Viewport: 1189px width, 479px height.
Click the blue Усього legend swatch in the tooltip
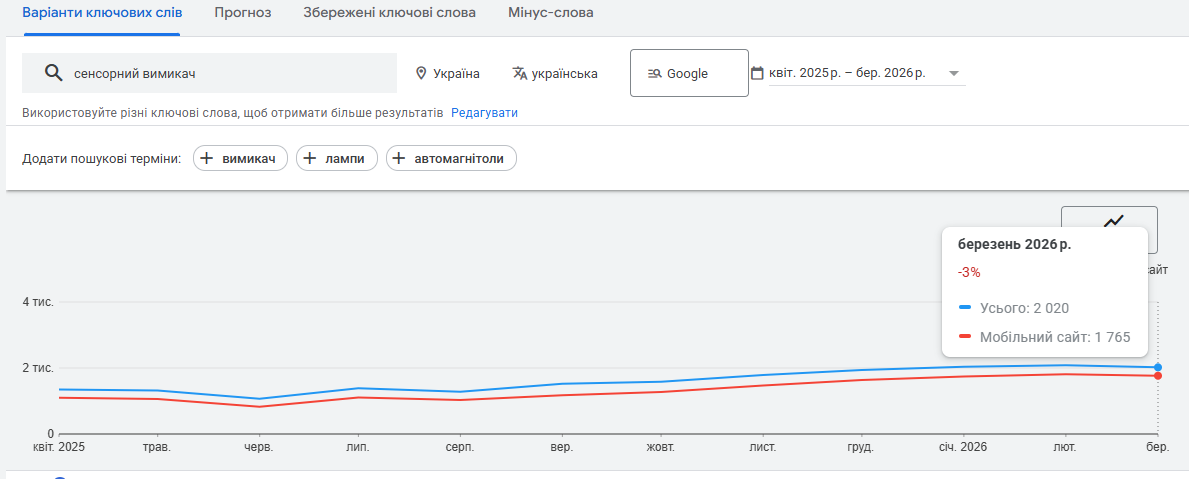point(965,308)
